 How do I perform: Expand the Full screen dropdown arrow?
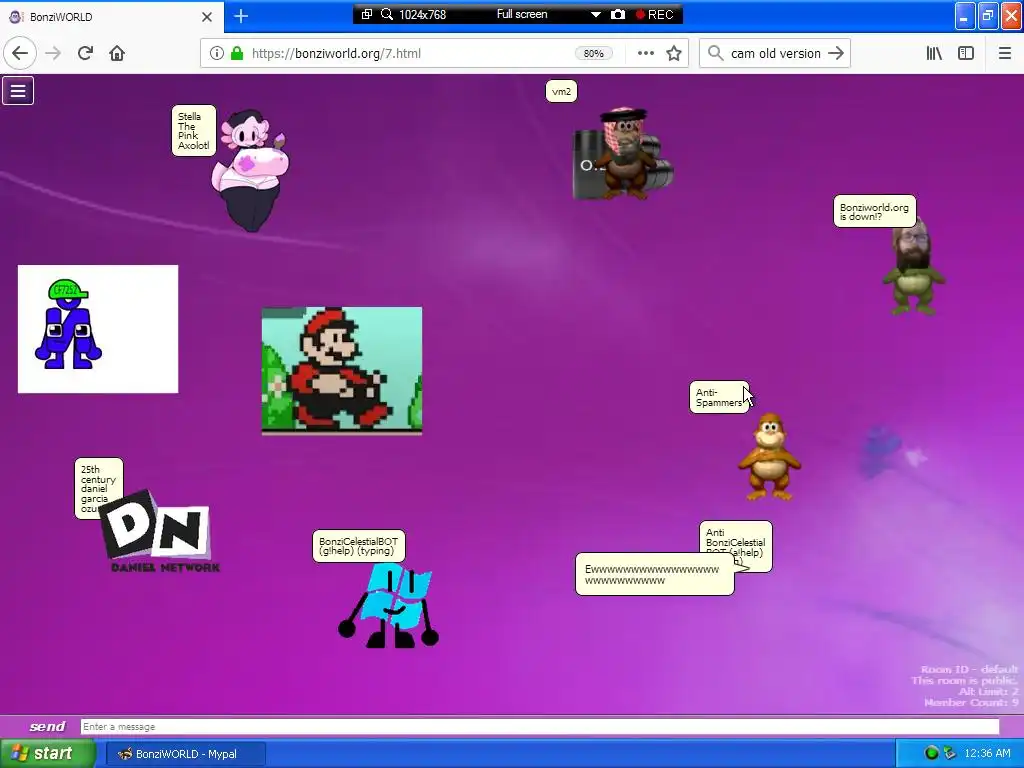point(596,14)
